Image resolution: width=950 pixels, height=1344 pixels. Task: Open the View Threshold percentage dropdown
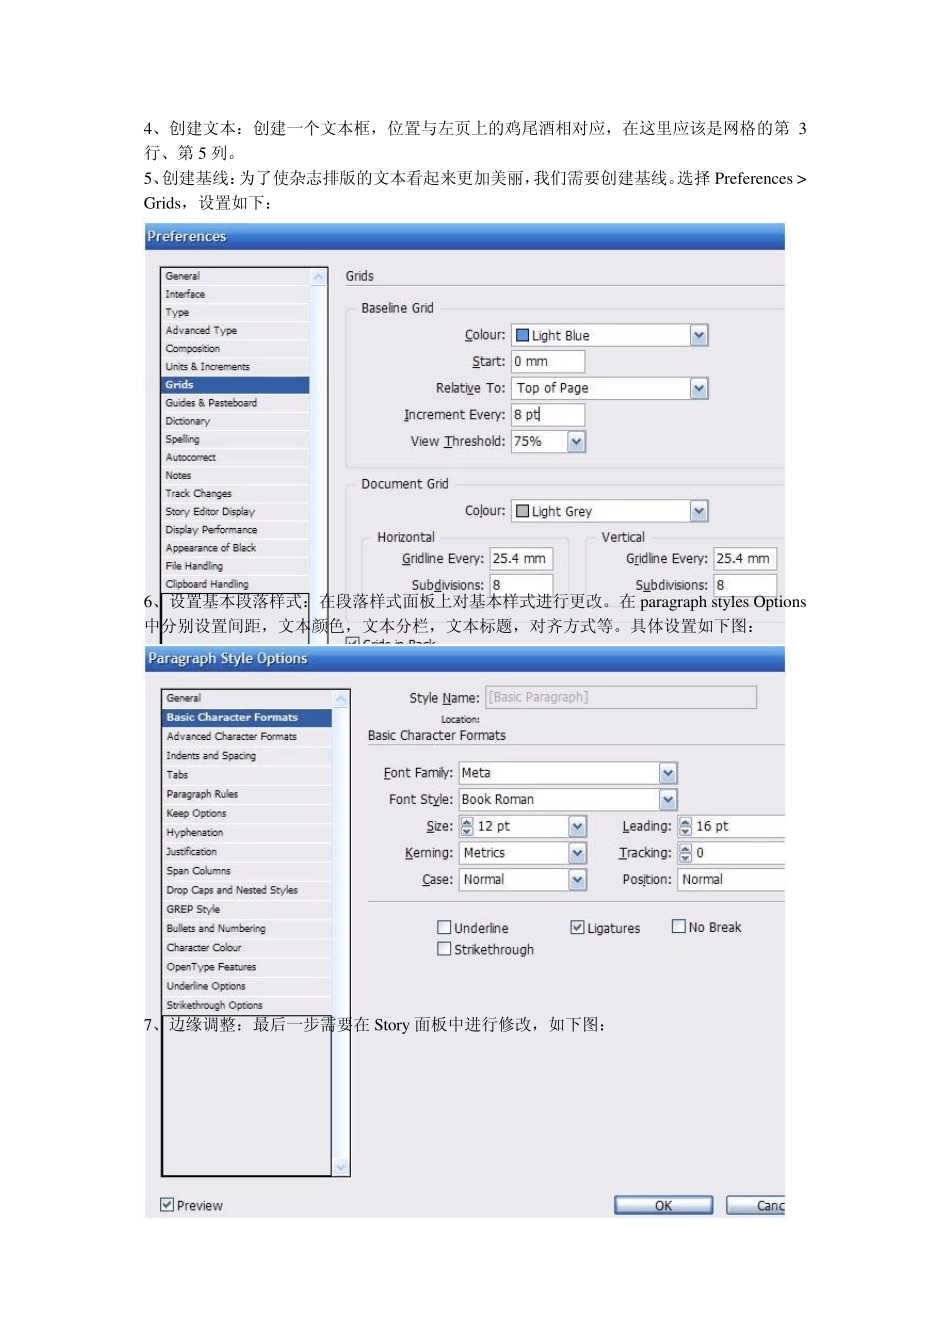pos(576,441)
